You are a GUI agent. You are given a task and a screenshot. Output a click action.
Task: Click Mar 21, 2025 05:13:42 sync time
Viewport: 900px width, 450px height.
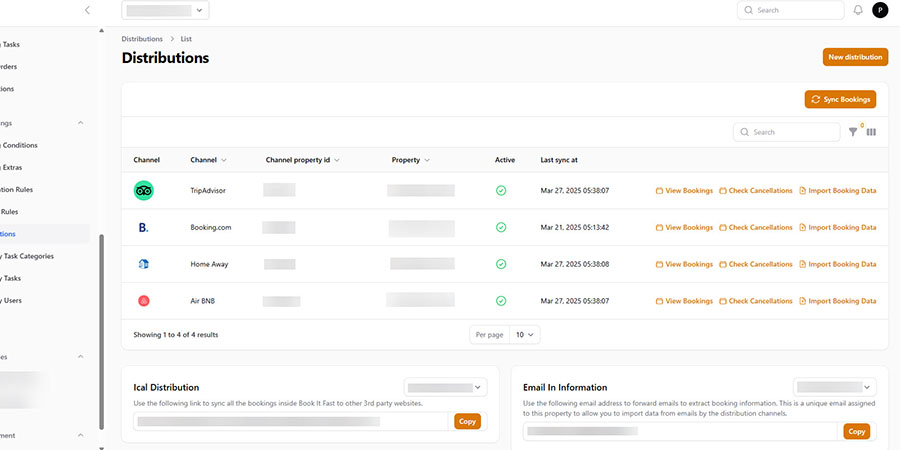575,227
